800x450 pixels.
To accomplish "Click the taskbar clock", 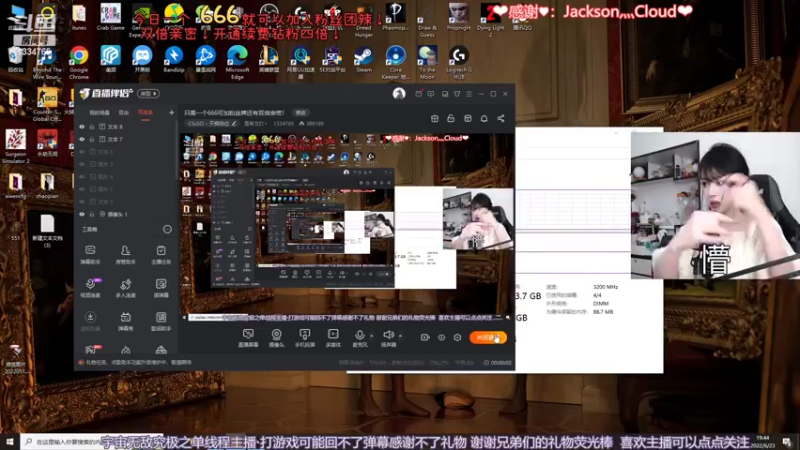I will pyautogui.click(x=763, y=442).
